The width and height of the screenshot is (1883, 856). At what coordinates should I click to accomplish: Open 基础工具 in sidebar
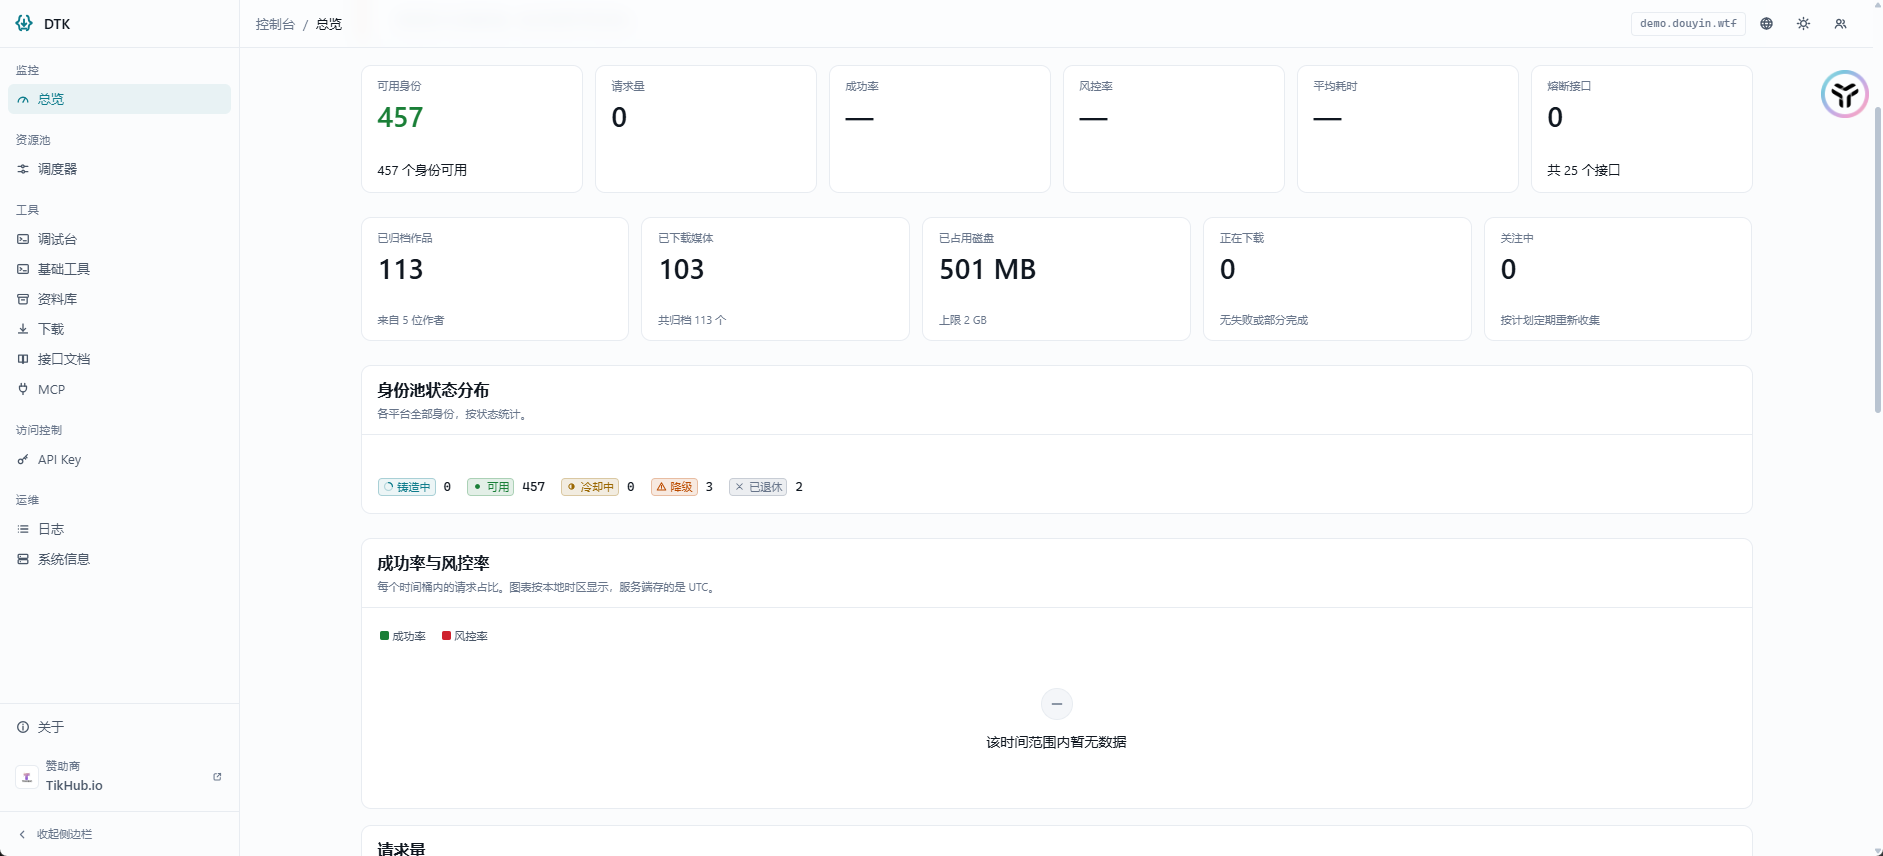click(x=119, y=269)
